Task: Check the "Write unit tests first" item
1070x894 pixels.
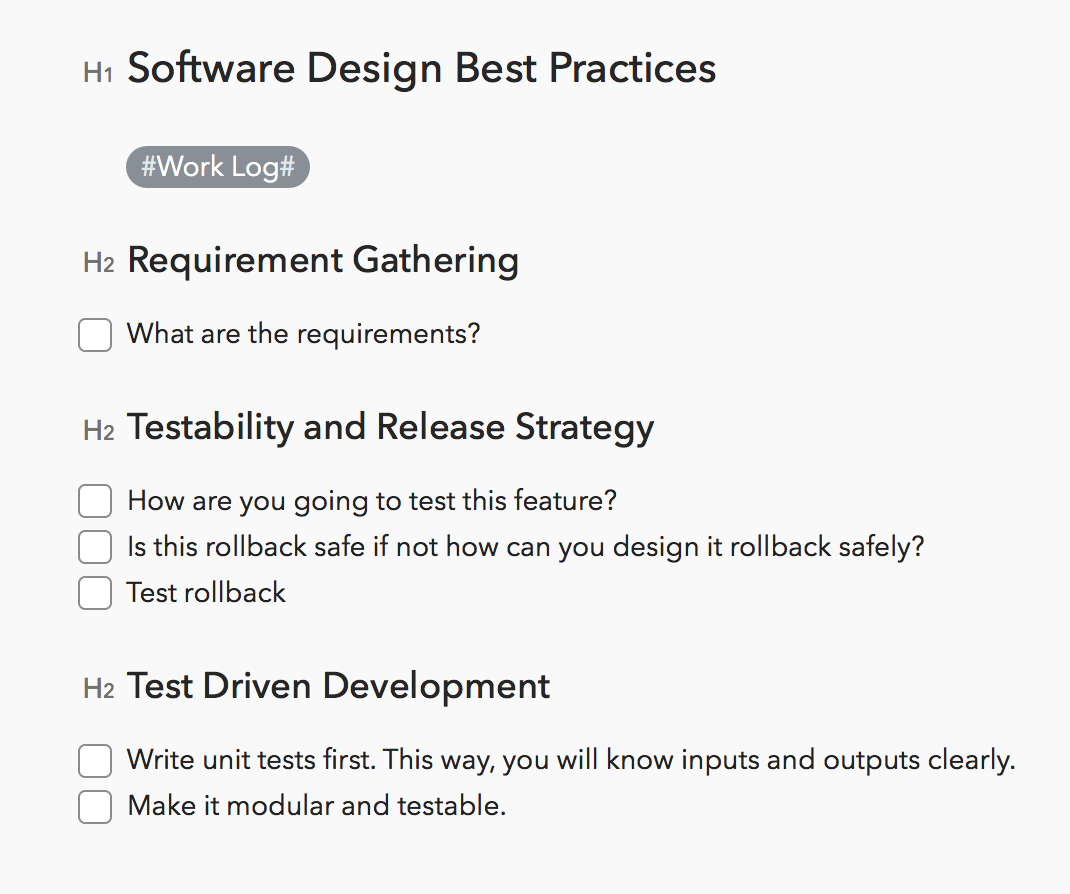Action: pyautogui.click(x=95, y=760)
